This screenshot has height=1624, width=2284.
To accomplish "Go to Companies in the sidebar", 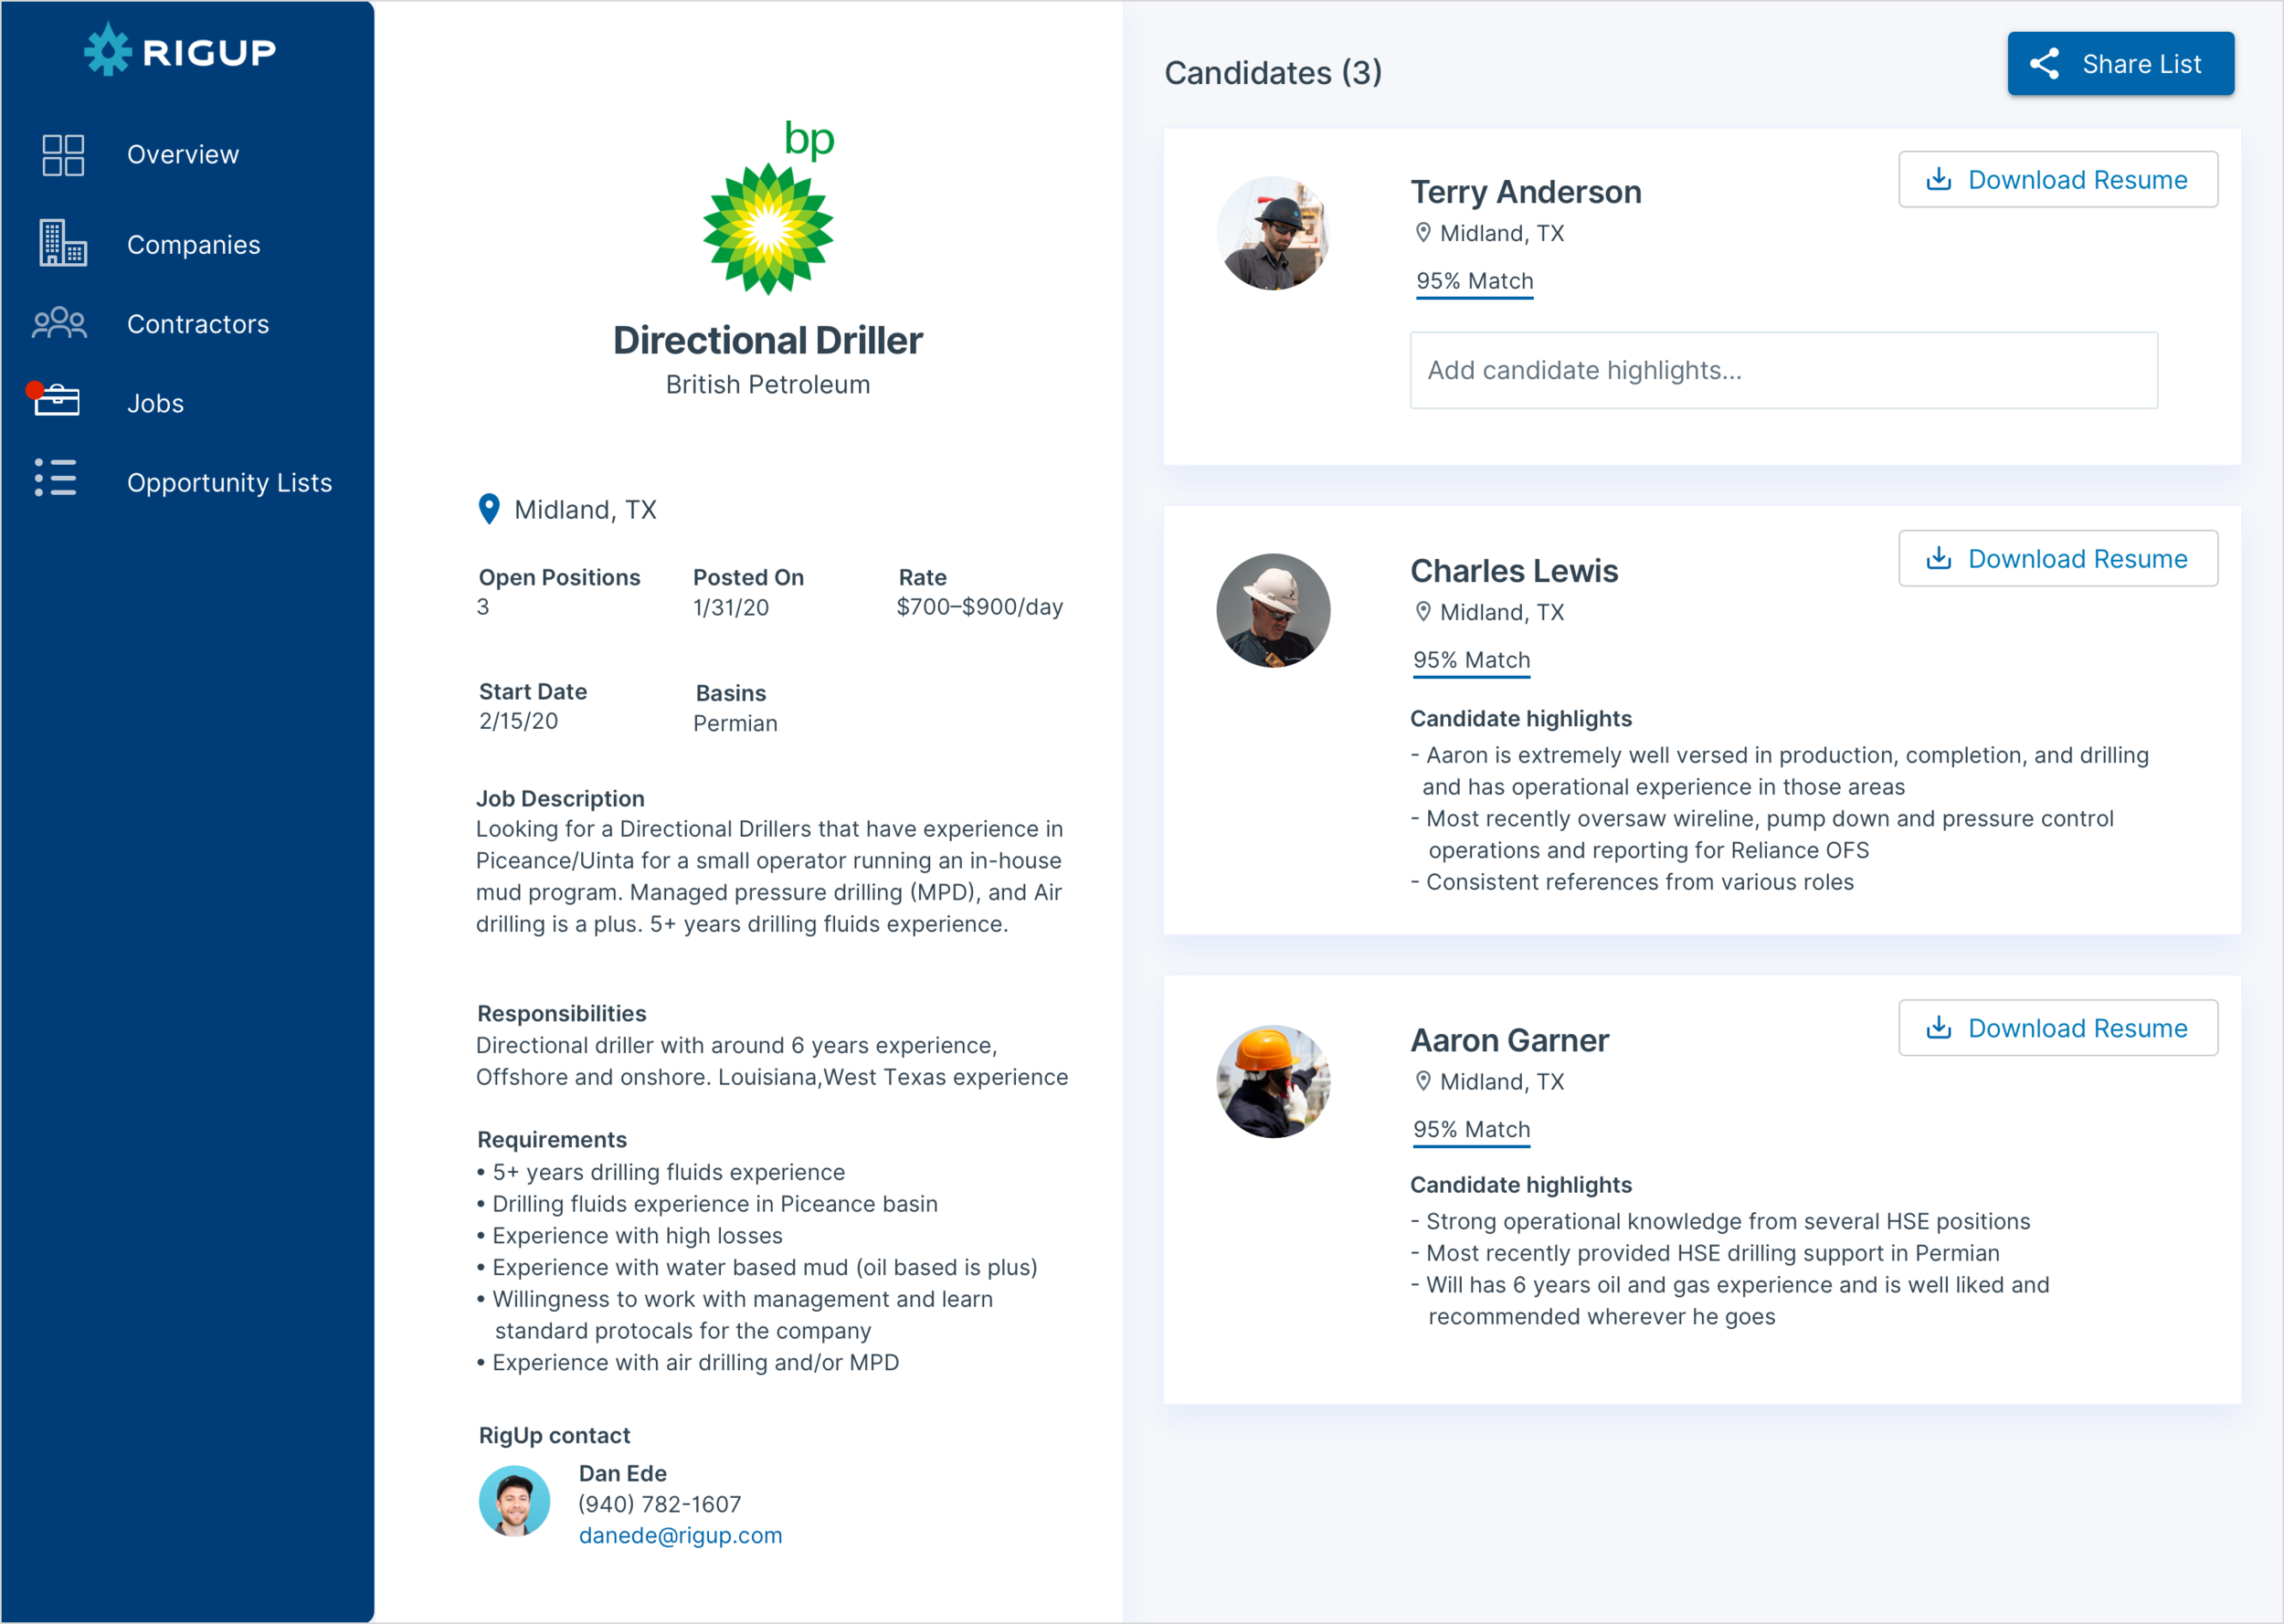I will point(194,245).
